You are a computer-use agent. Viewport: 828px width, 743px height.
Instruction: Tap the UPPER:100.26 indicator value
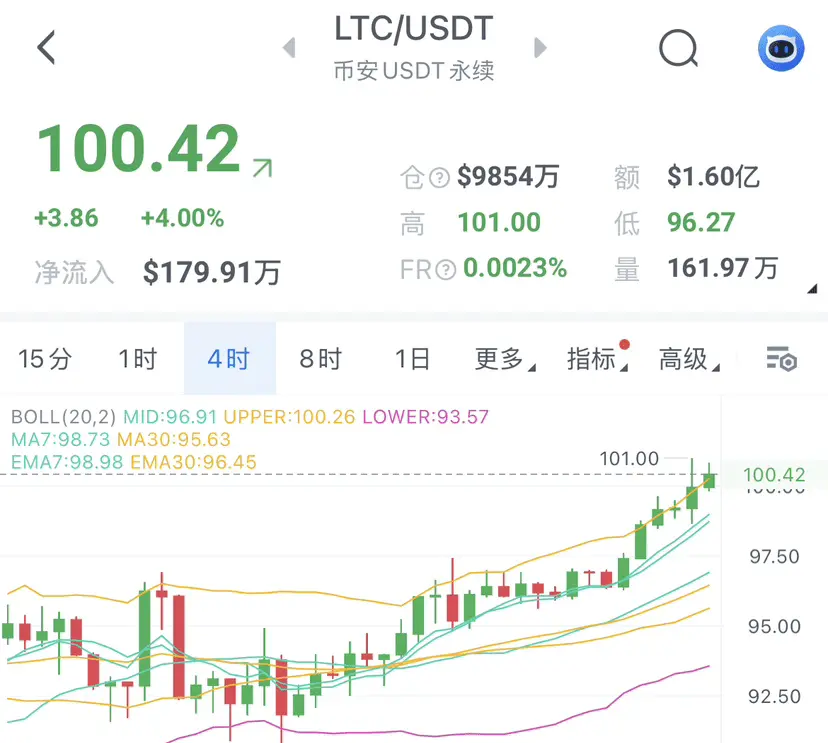(289, 417)
